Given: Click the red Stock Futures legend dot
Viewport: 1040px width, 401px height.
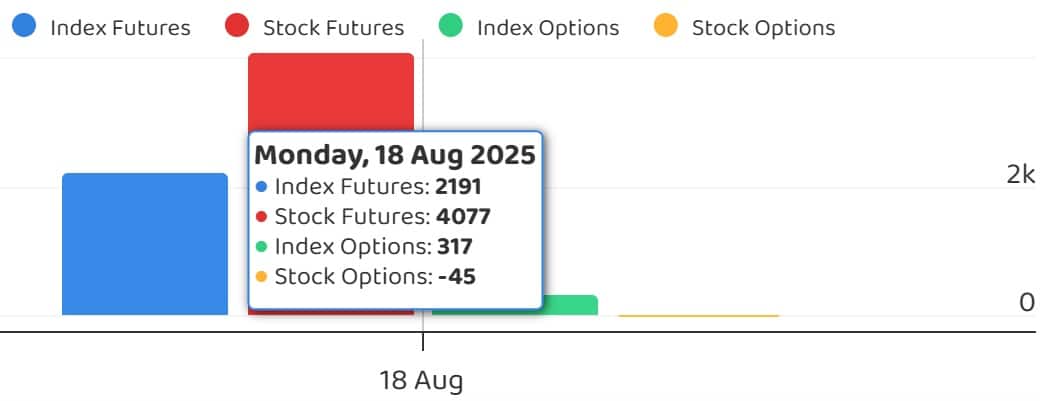Looking at the screenshot, I should [239, 27].
